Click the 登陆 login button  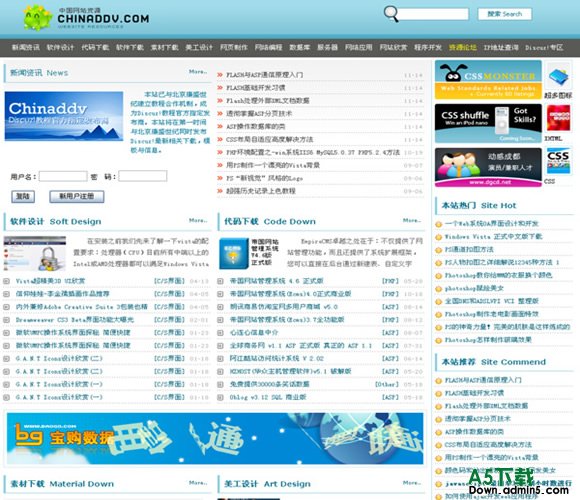click(x=23, y=196)
